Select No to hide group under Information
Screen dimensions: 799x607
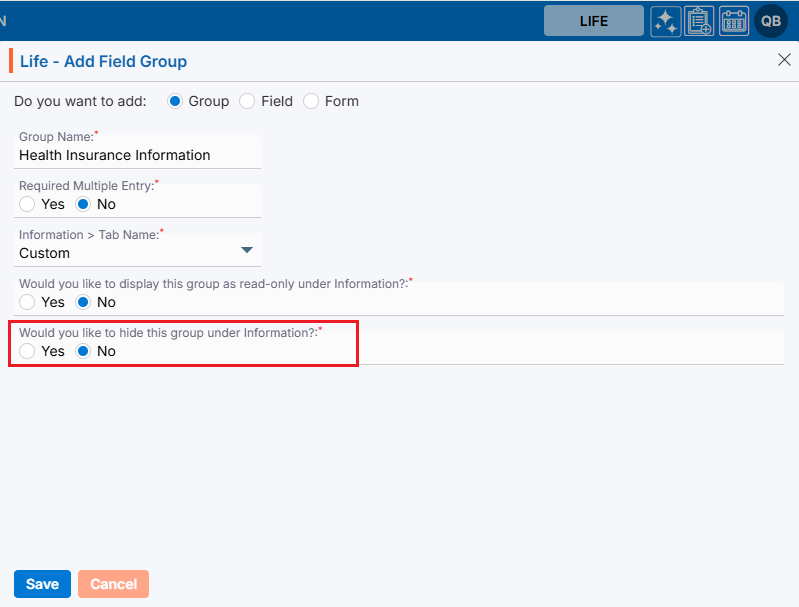click(83, 351)
